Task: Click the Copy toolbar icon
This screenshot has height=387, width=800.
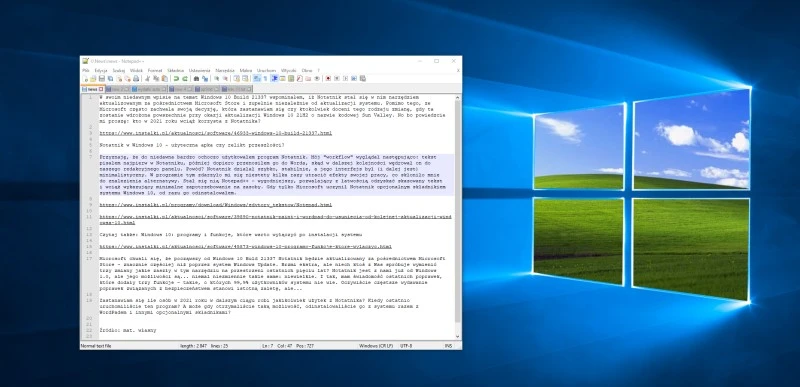Action: 156,79
